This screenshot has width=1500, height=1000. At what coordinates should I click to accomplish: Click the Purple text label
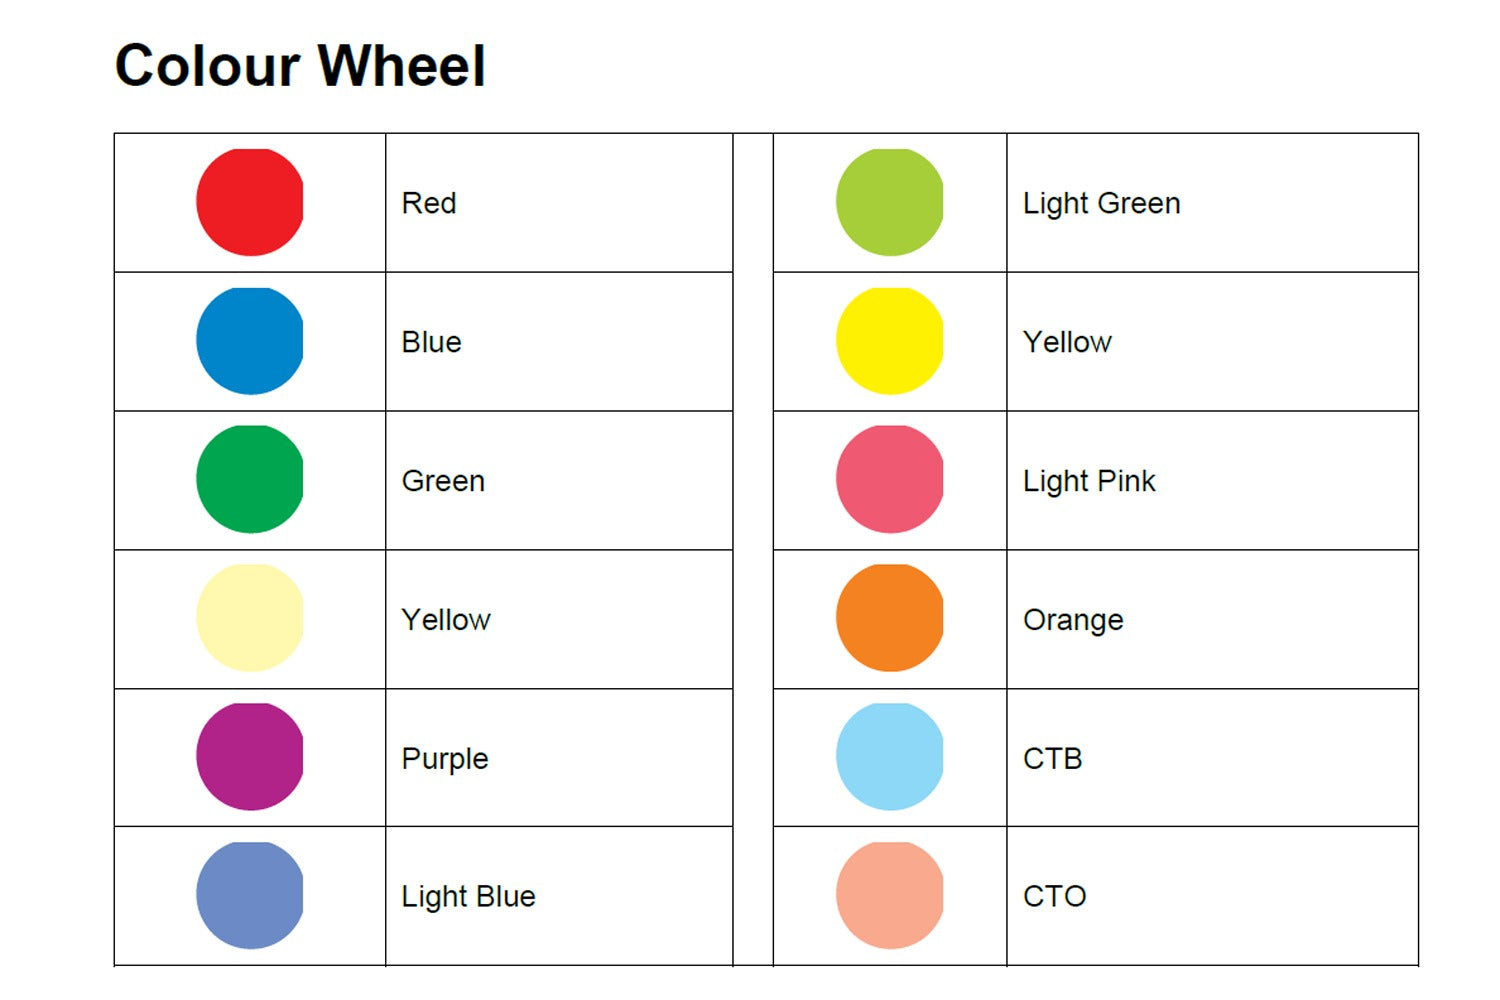click(x=445, y=759)
